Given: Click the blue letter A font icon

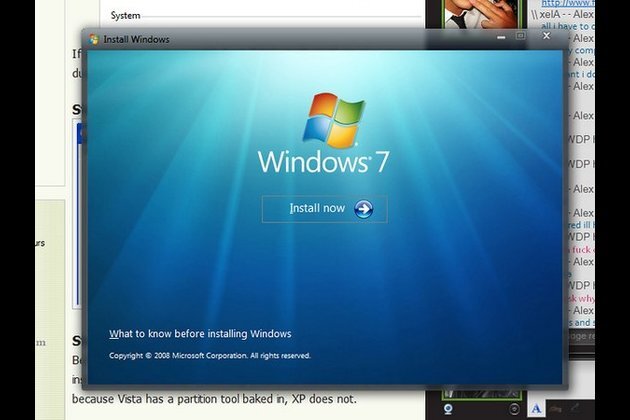Looking at the screenshot, I should (x=537, y=407).
